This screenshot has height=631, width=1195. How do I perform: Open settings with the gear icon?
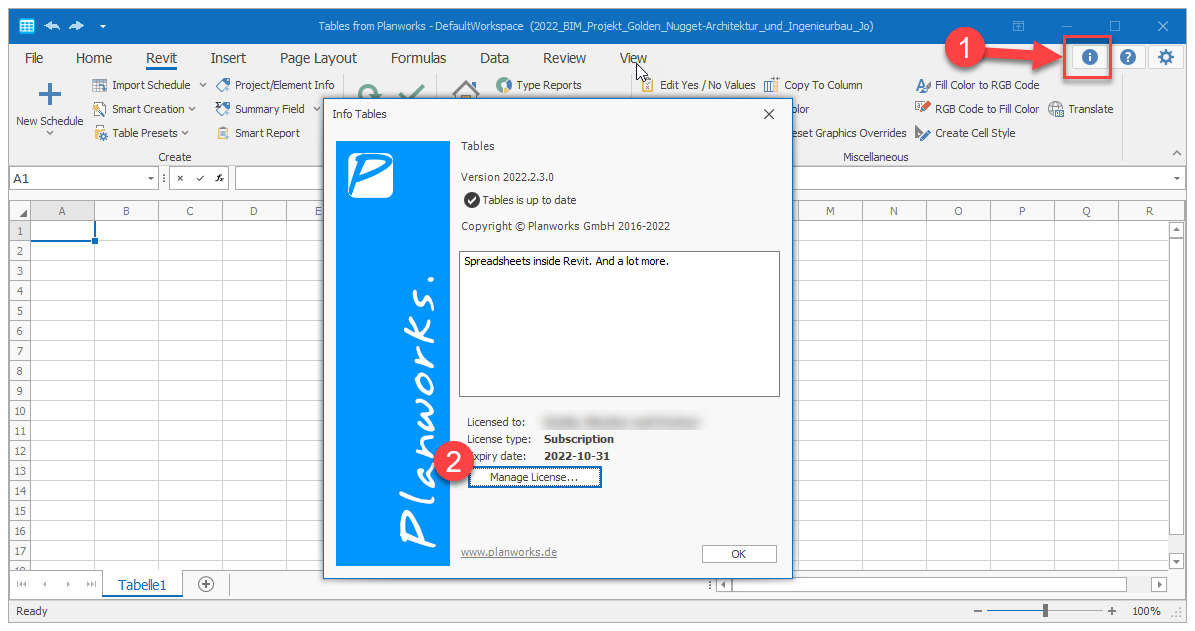[x=1166, y=57]
